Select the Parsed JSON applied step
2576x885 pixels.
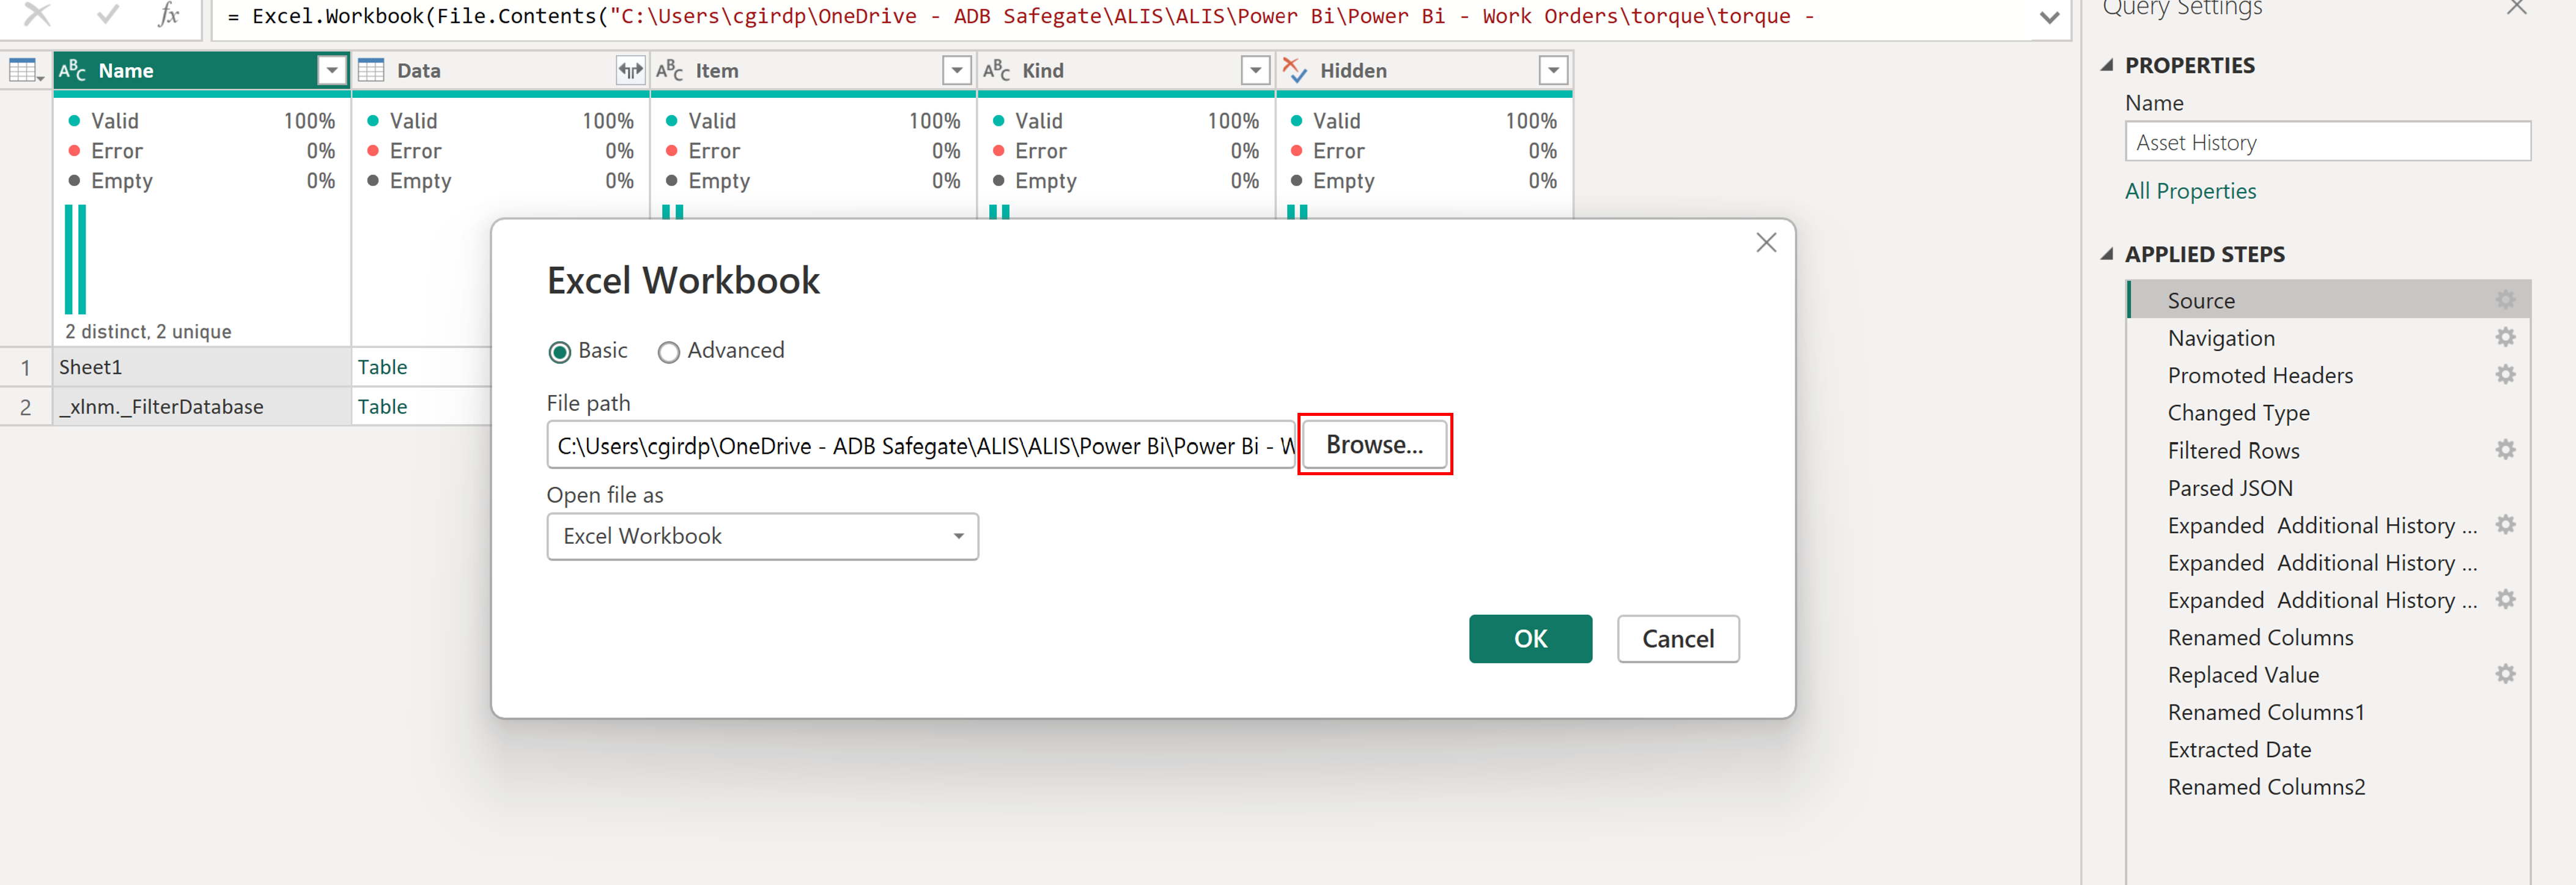click(x=2230, y=488)
